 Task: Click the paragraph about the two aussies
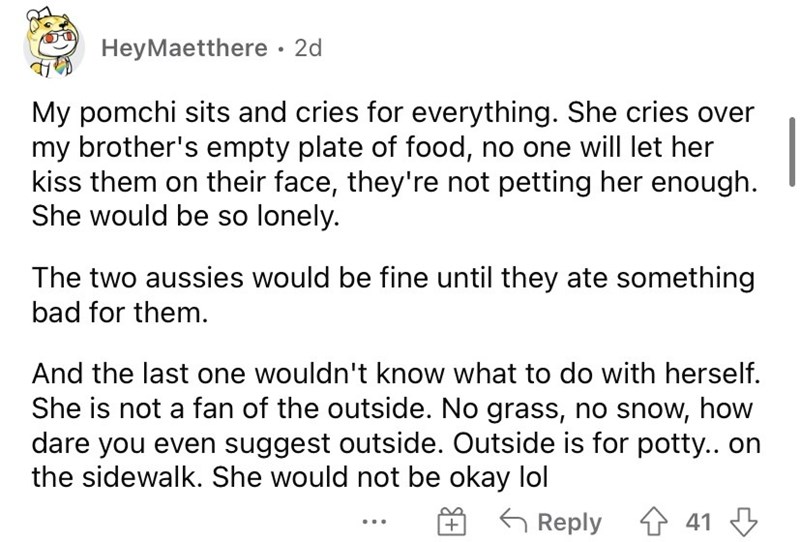(393, 295)
